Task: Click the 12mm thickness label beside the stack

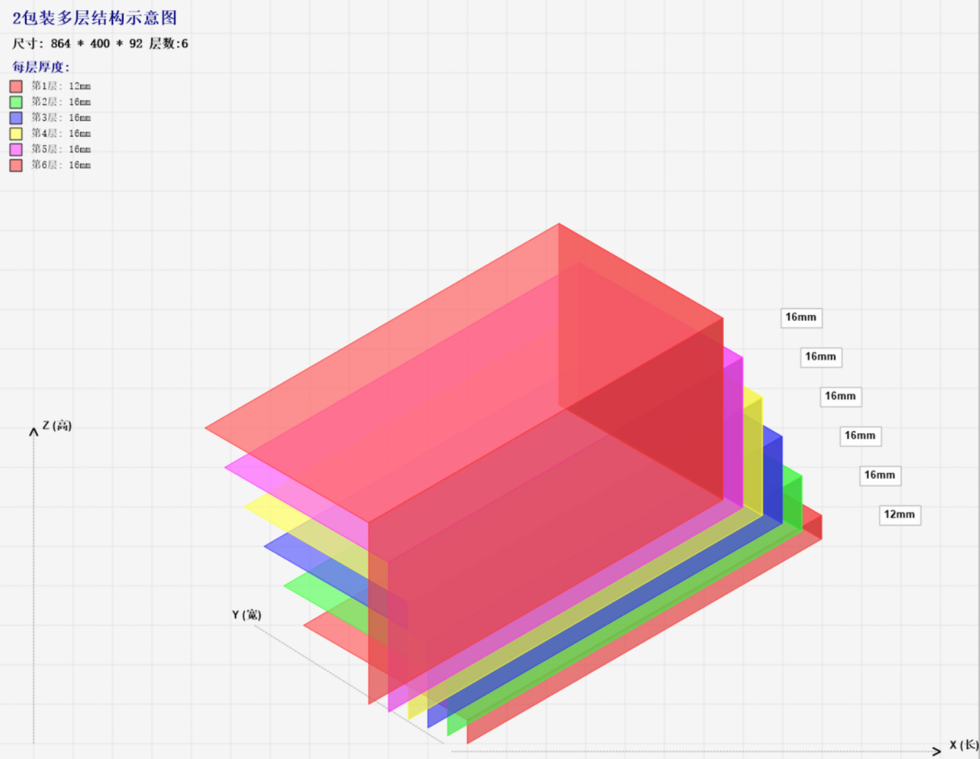Action: click(x=898, y=515)
